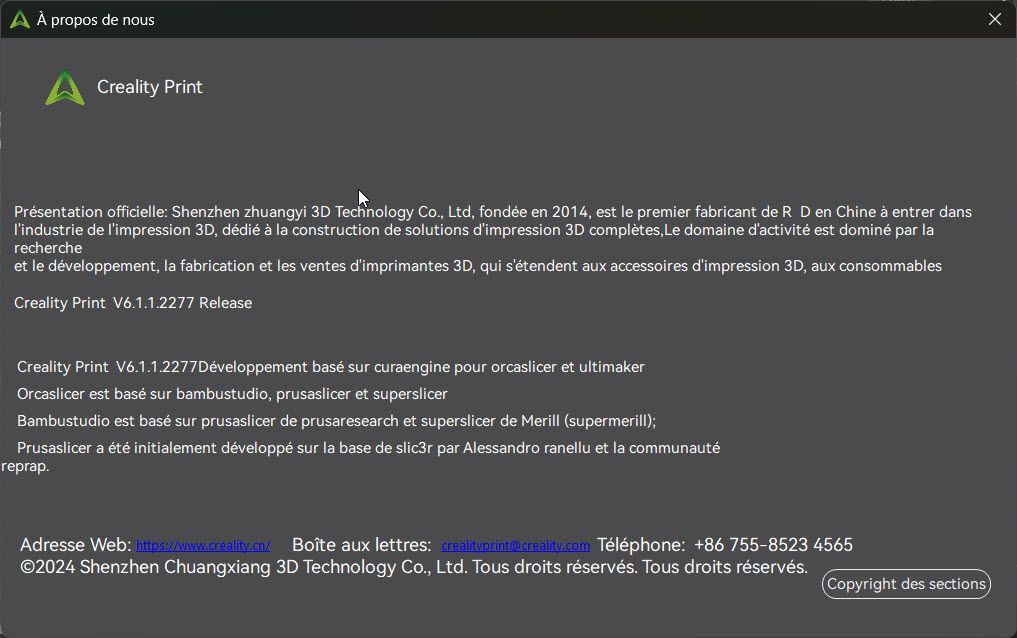Click the line starting 'Bambustudio est basé sur'
This screenshot has height=638, width=1017.
[337, 421]
